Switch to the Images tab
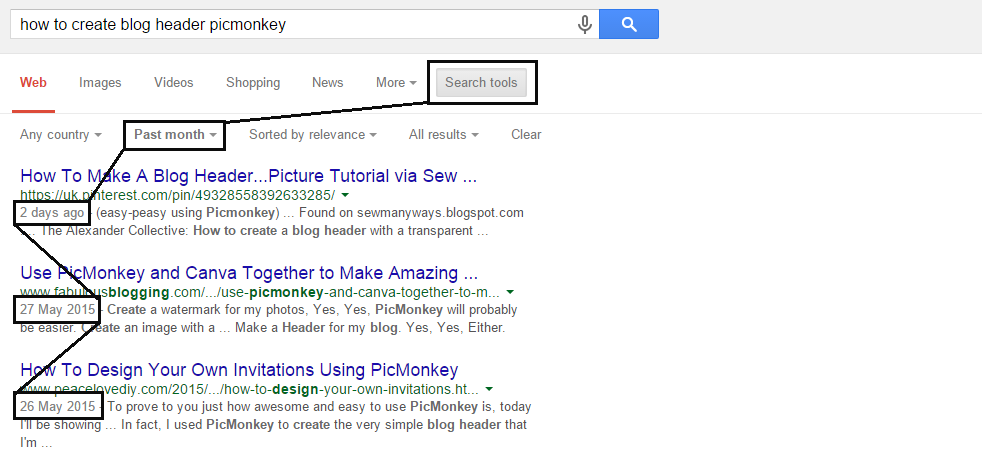The width and height of the screenshot is (982, 460). [x=100, y=83]
